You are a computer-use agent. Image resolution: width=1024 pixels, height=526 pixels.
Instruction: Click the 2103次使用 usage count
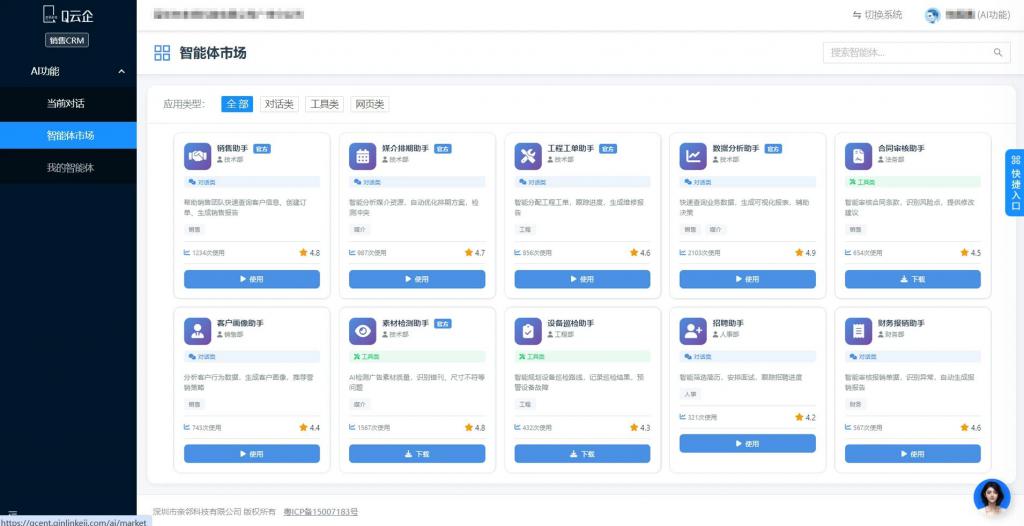coord(699,253)
